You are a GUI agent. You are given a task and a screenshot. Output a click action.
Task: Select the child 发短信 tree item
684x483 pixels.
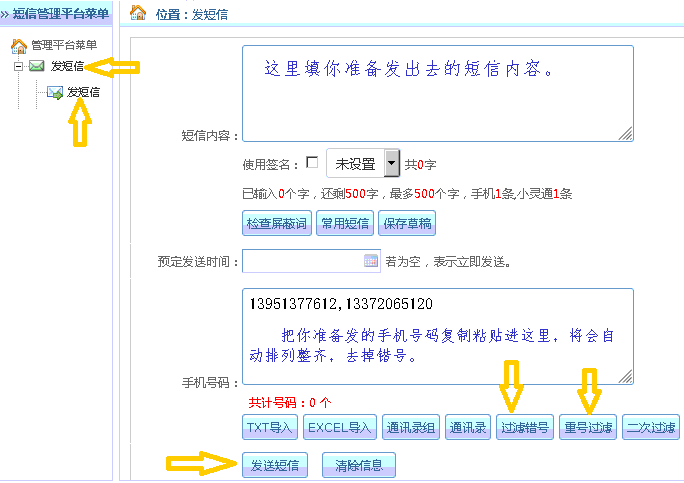click(83, 92)
